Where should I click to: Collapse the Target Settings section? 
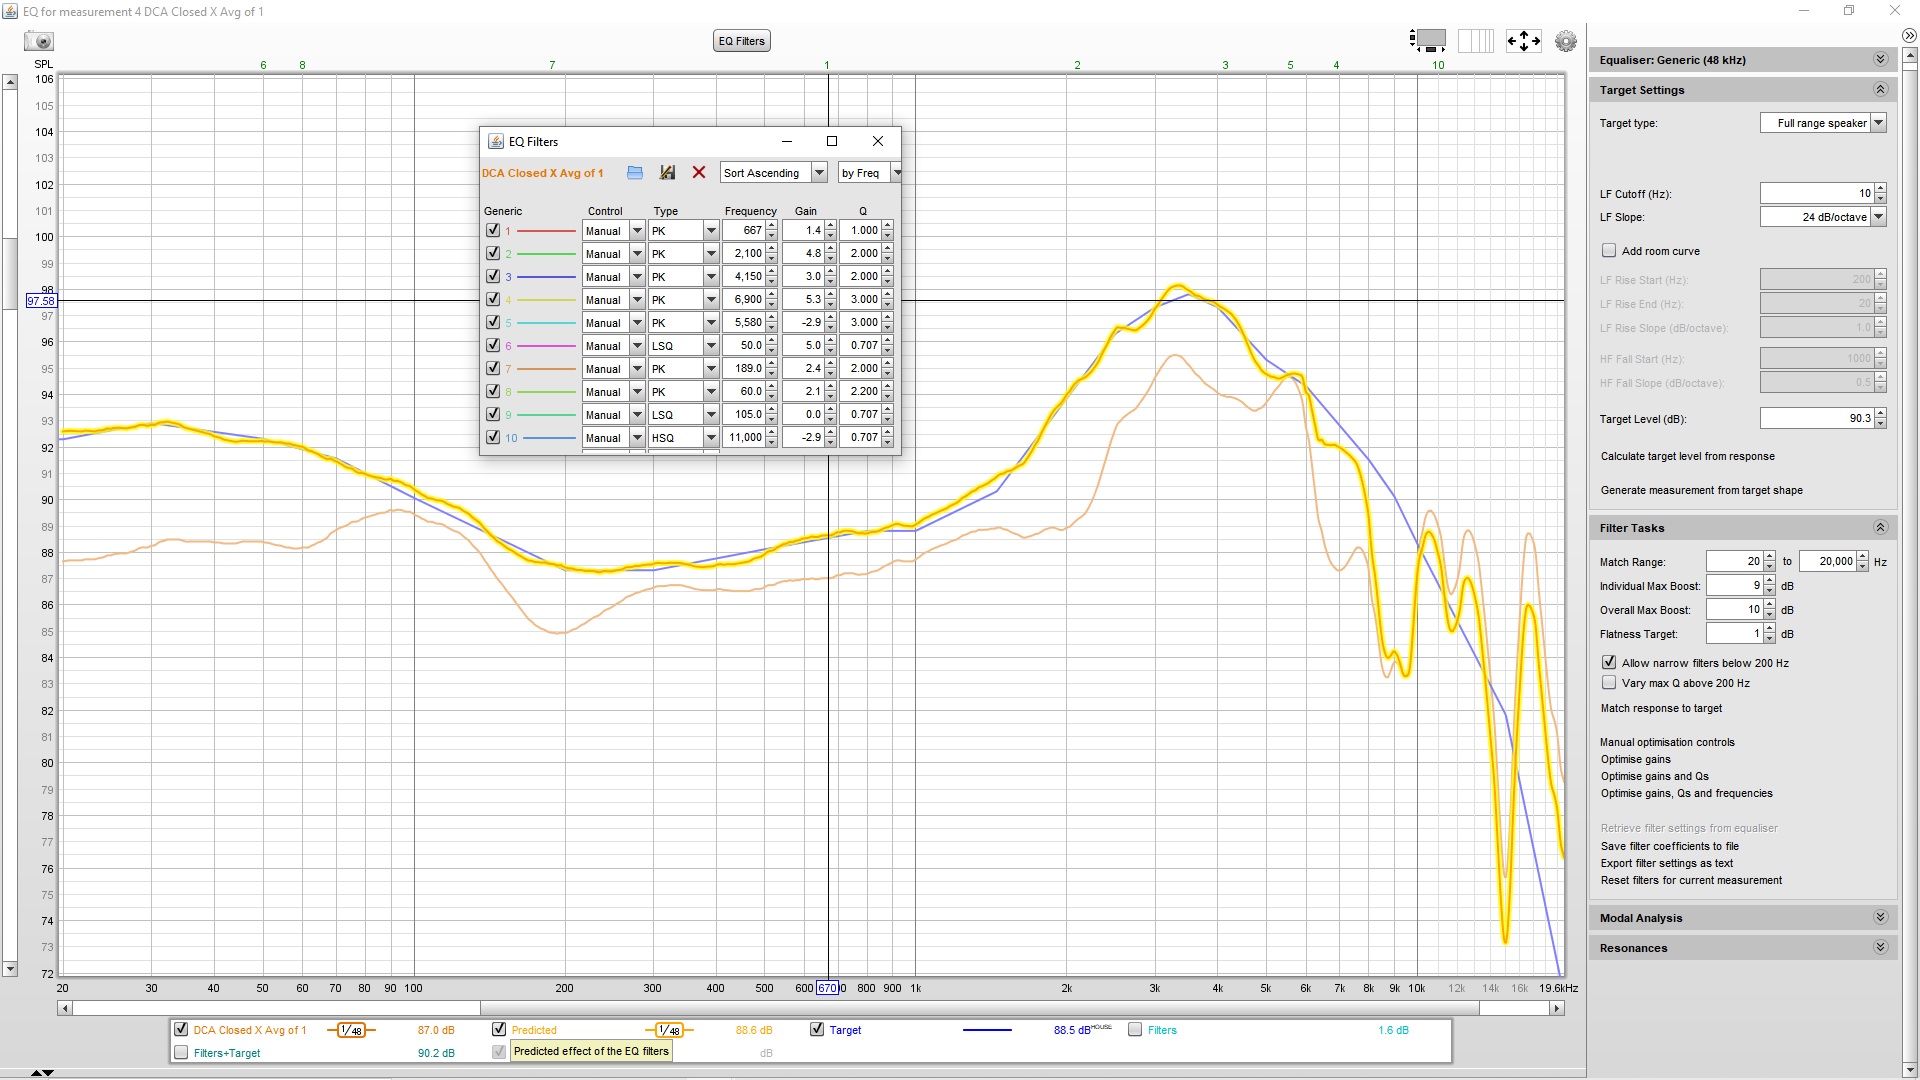(x=1880, y=90)
